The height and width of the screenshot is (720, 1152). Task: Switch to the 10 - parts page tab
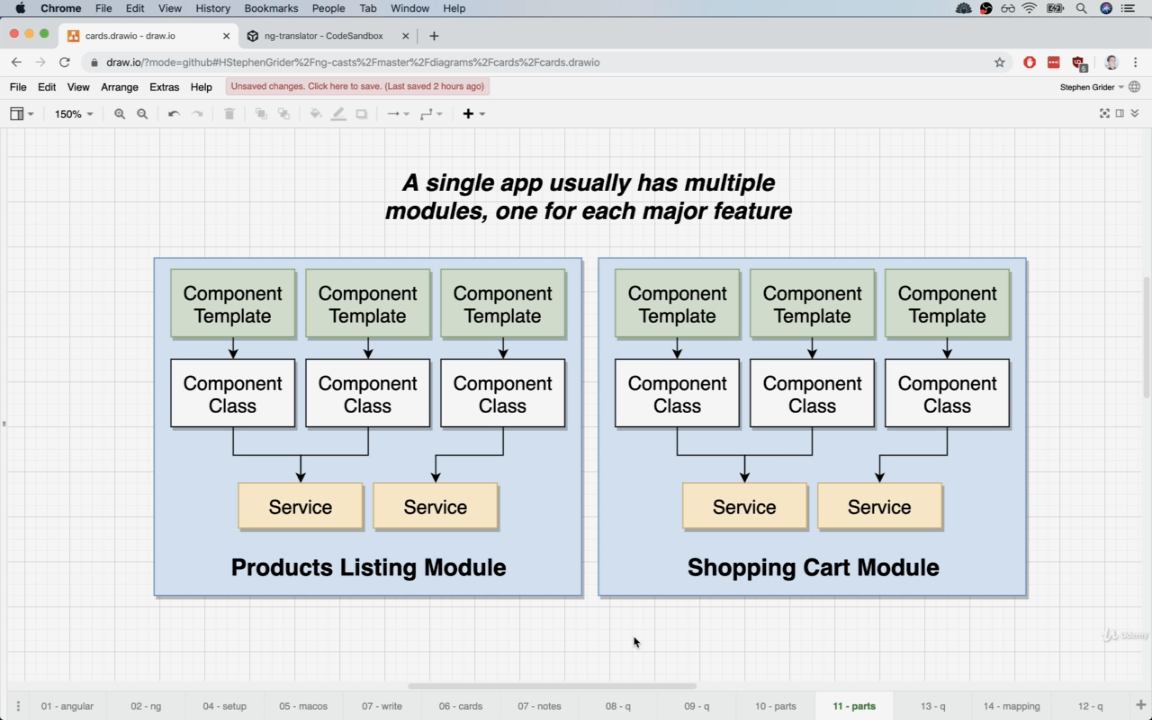776,706
